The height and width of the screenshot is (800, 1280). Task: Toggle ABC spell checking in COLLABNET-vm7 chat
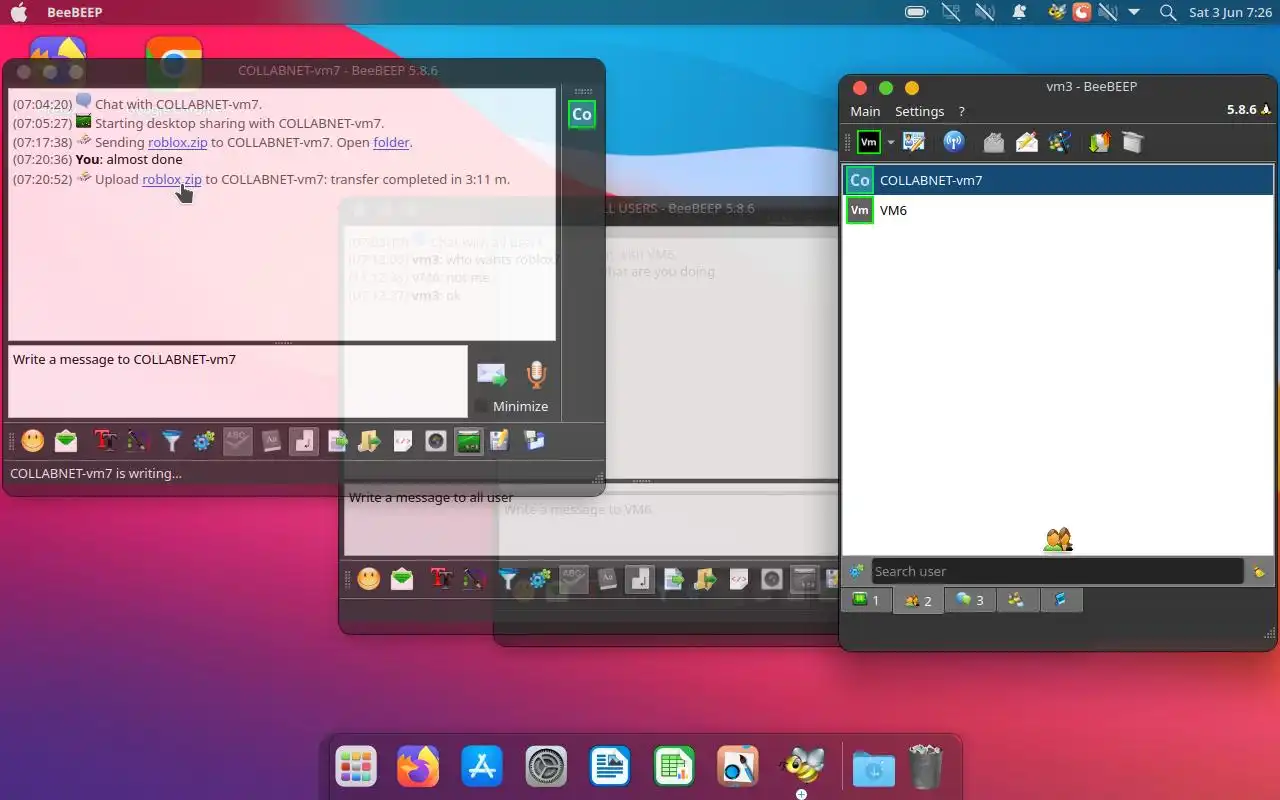237,440
